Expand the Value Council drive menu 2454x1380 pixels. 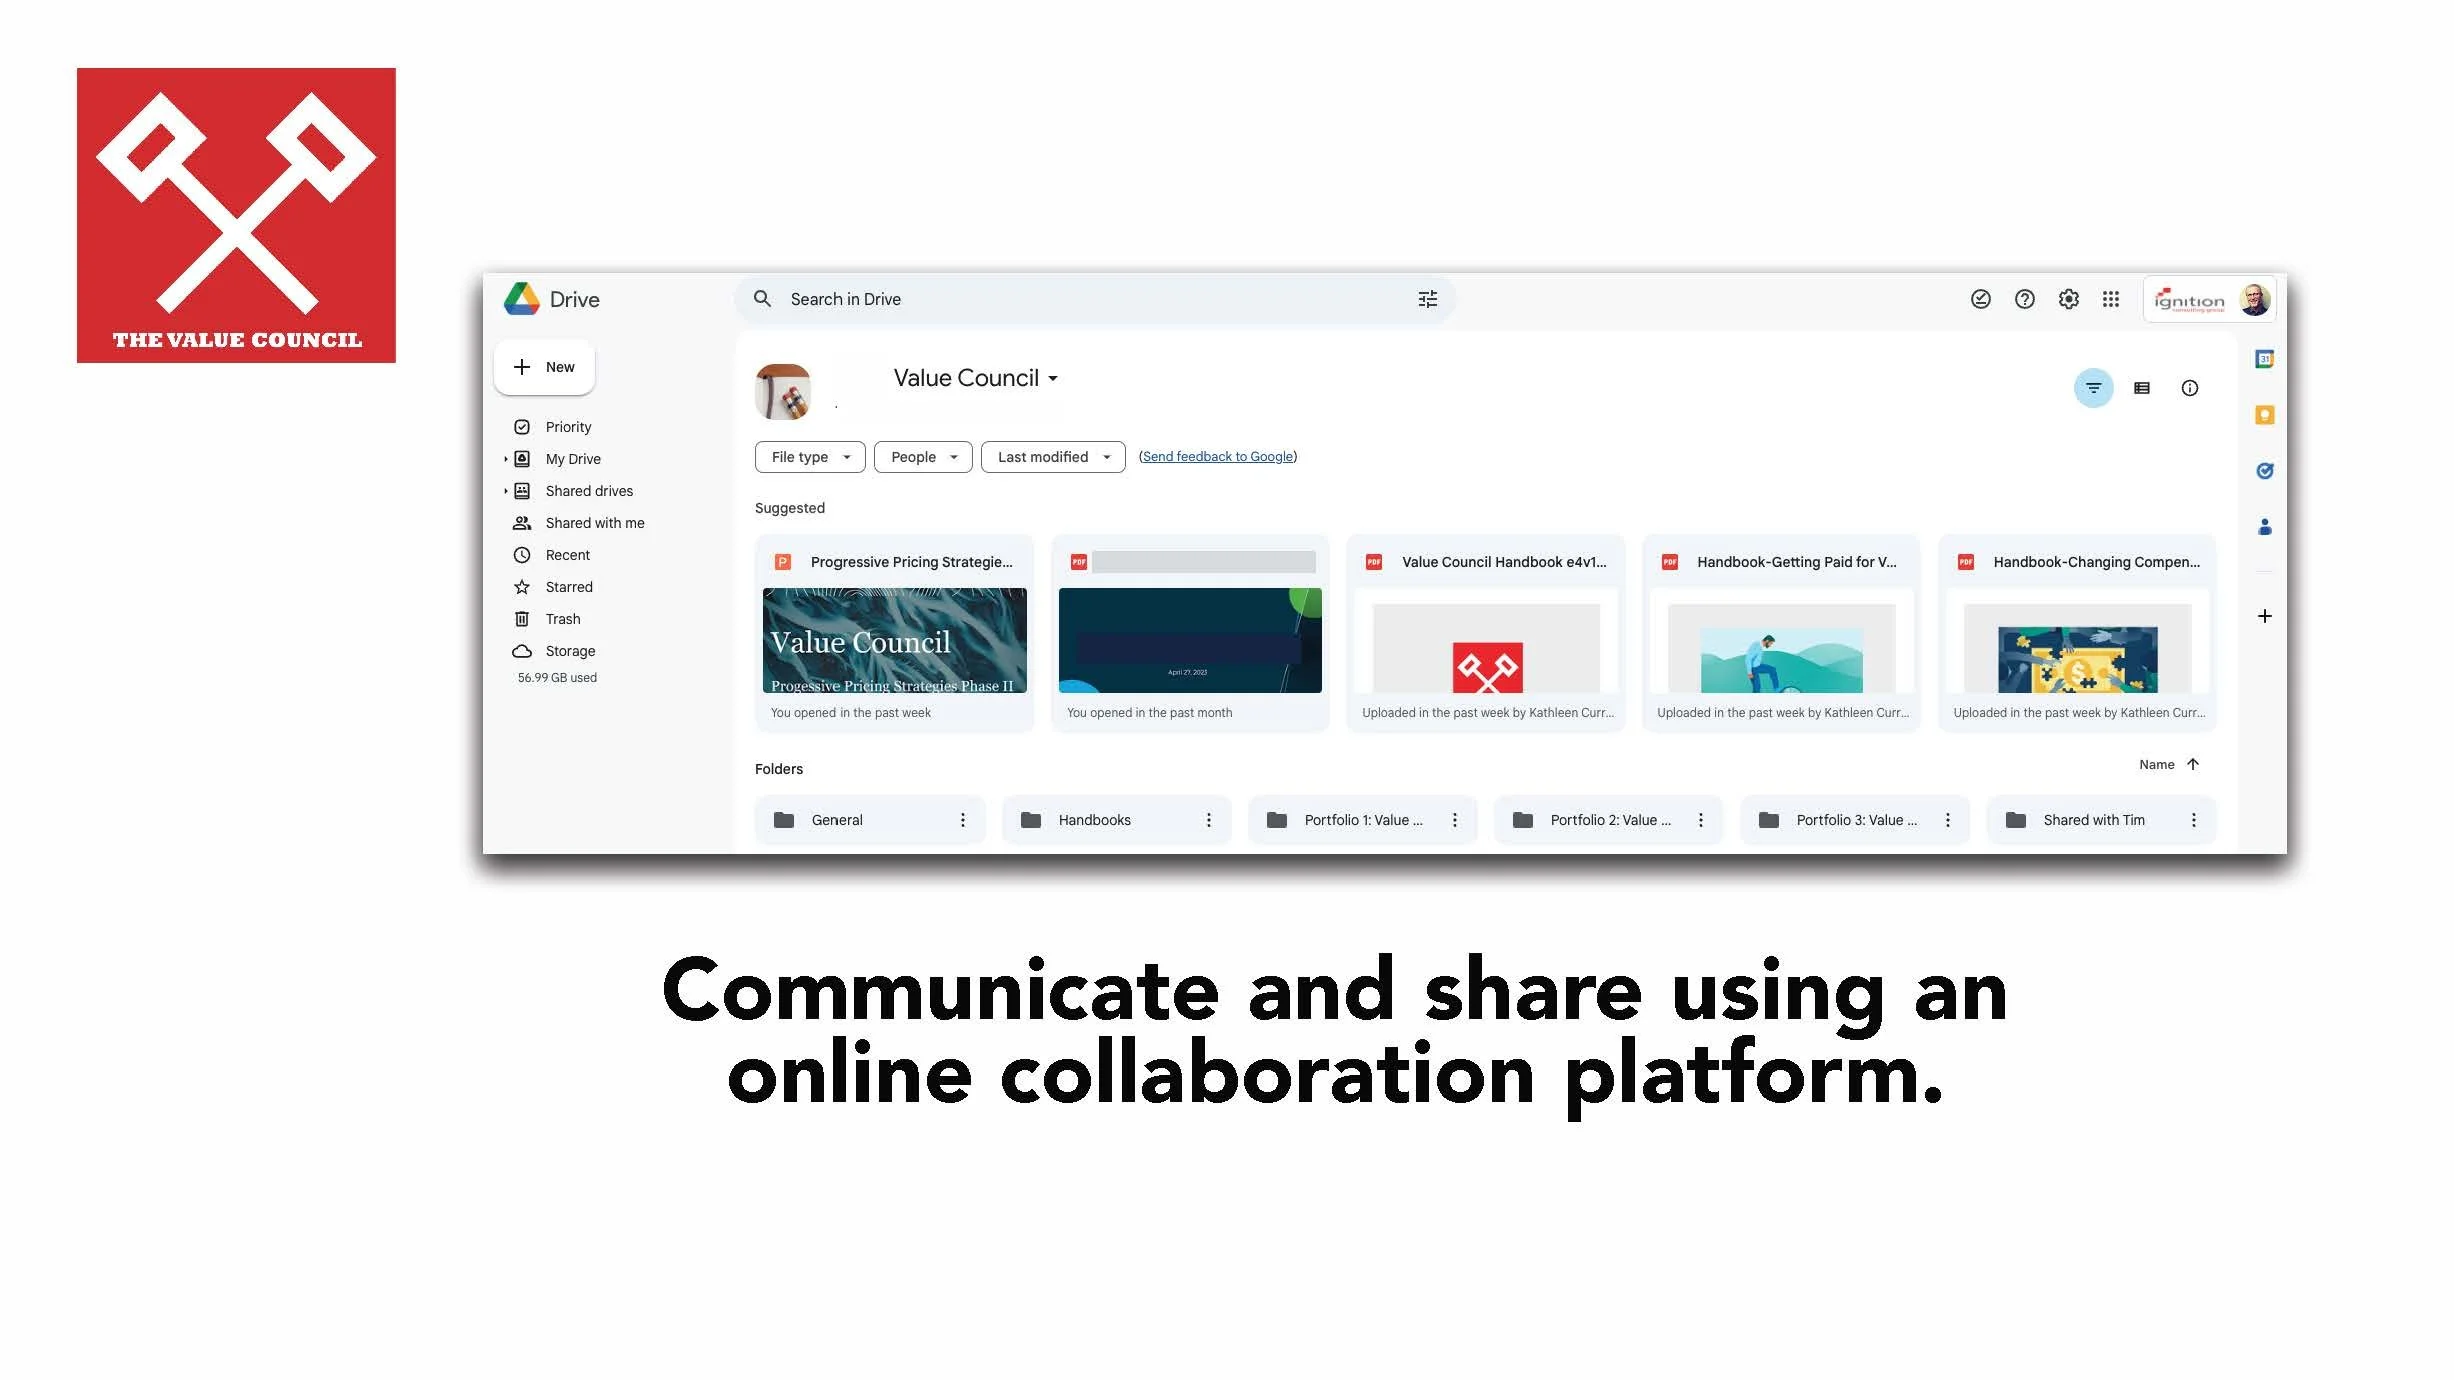click(975, 378)
